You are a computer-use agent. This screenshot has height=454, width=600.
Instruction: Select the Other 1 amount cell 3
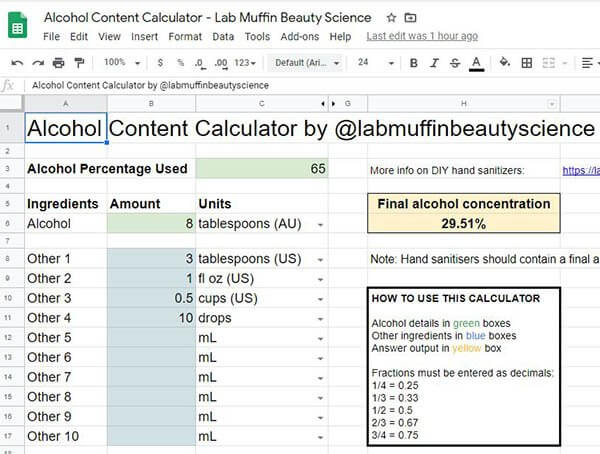pos(152,259)
